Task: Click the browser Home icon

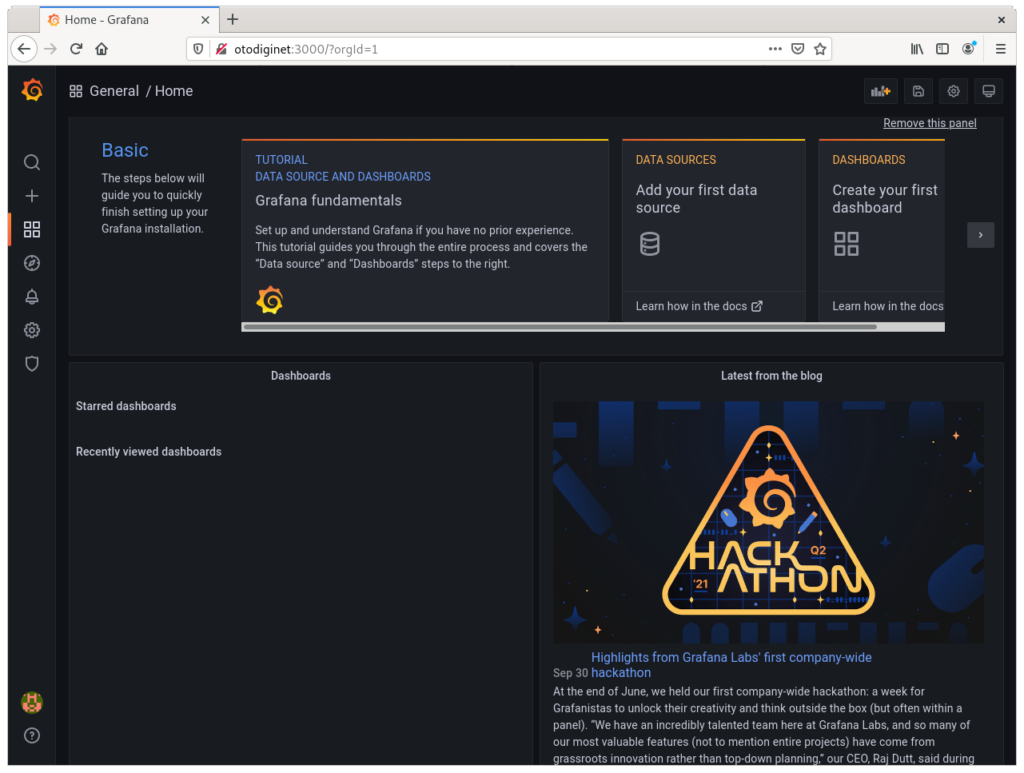Action: click(x=101, y=49)
